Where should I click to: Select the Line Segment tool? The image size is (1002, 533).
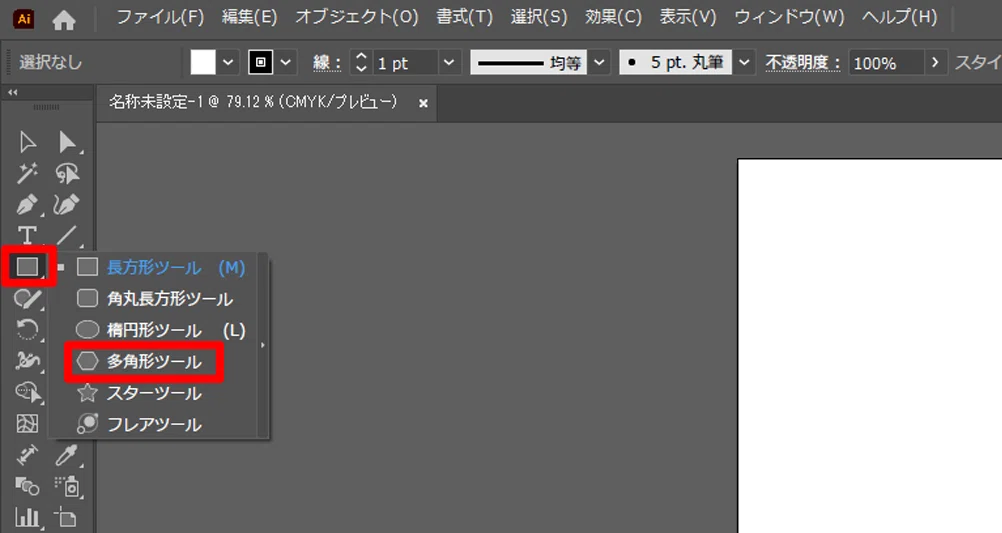67,235
